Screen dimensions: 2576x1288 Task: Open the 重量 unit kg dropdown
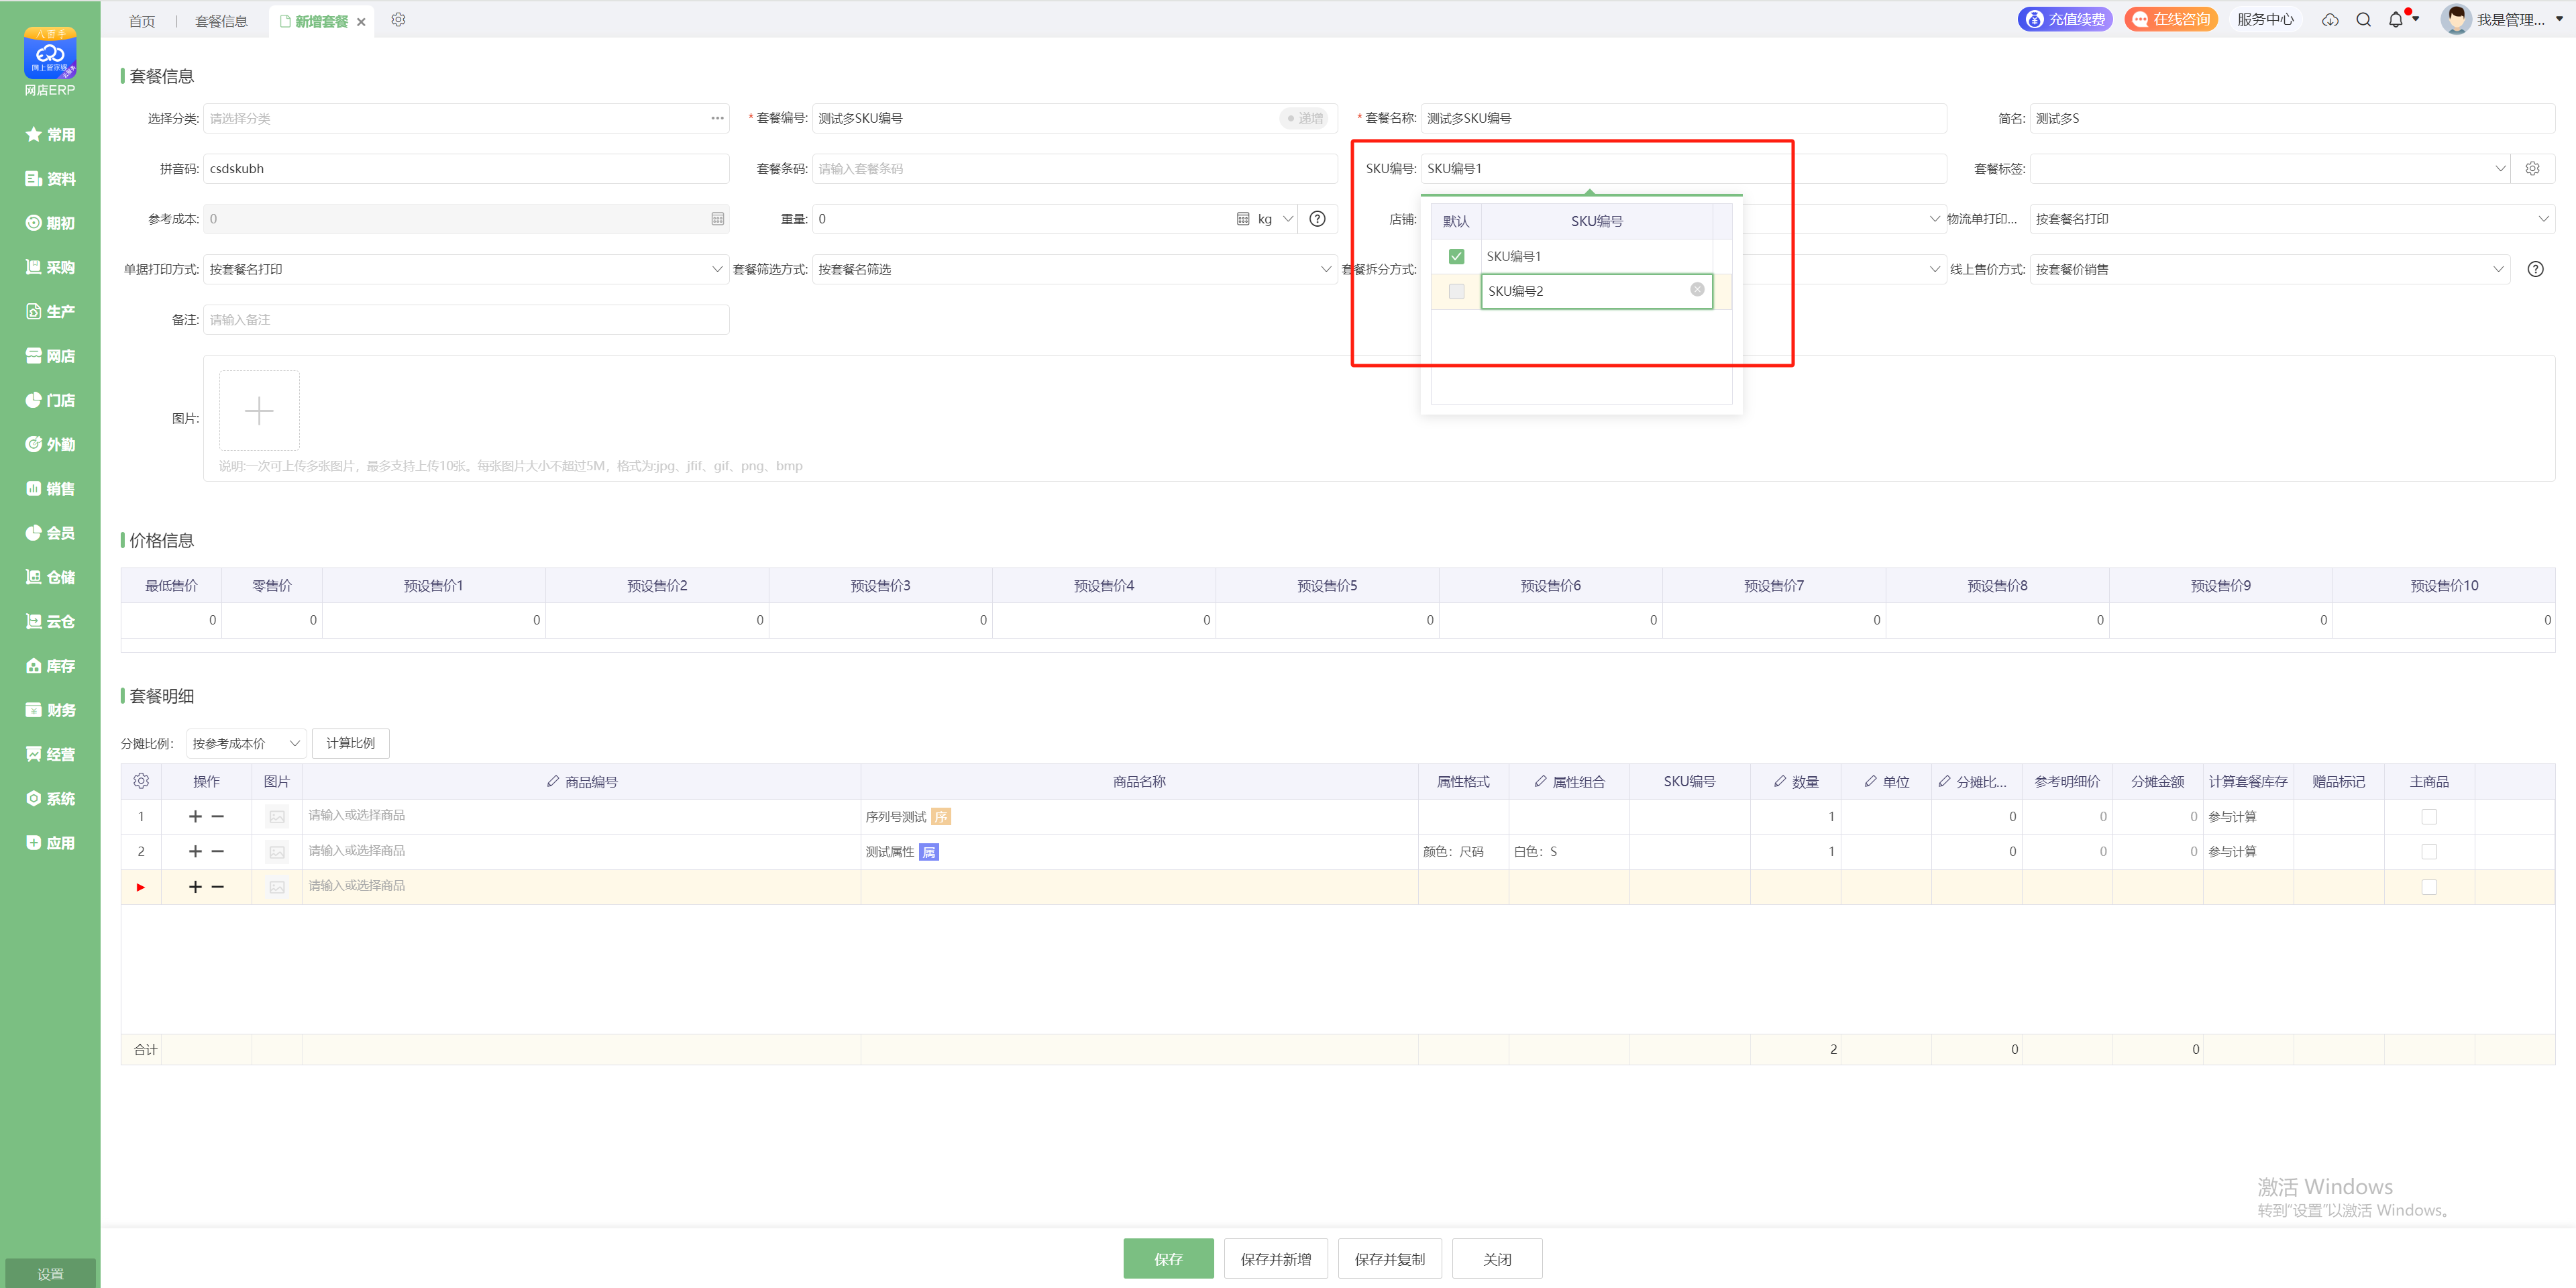[1275, 219]
